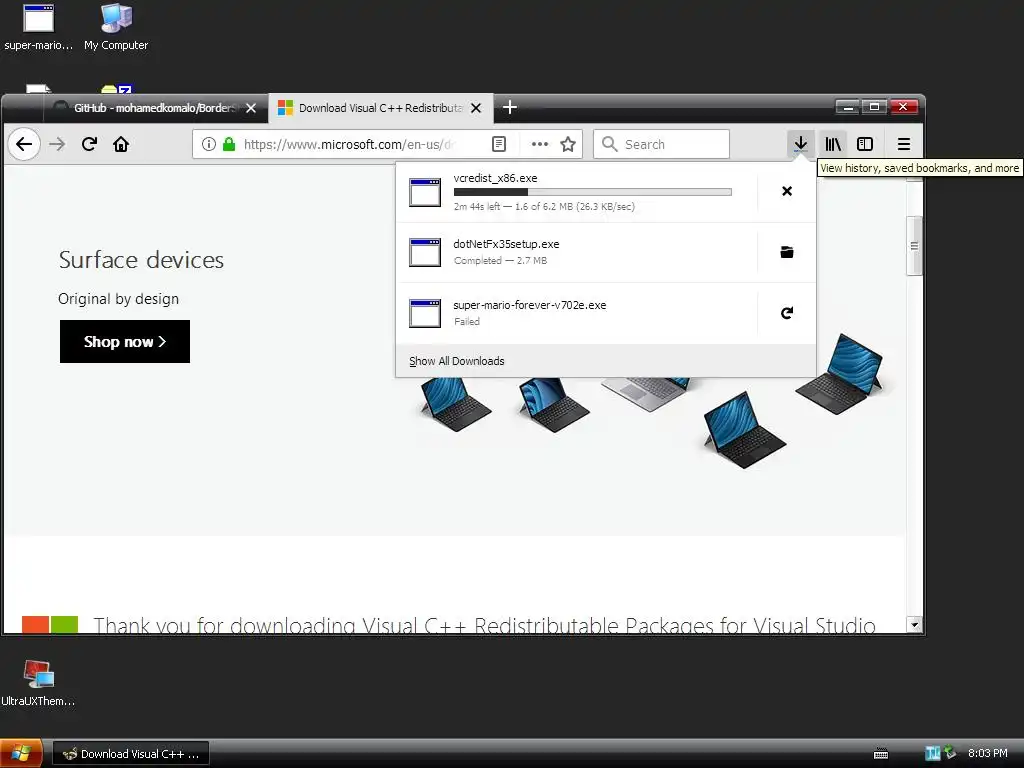This screenshot has width=1024, height=768.
Task: Show site information icon in address bar
Action: 208,144
